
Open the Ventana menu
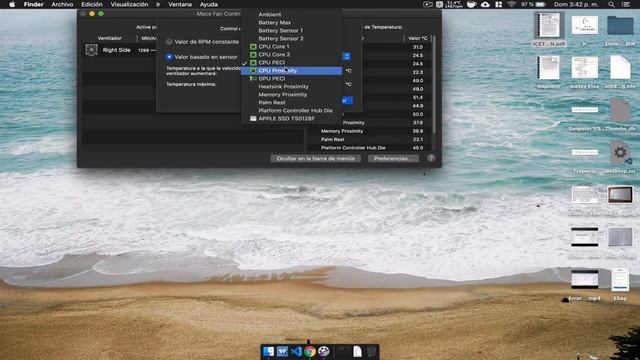coord(180,4)
